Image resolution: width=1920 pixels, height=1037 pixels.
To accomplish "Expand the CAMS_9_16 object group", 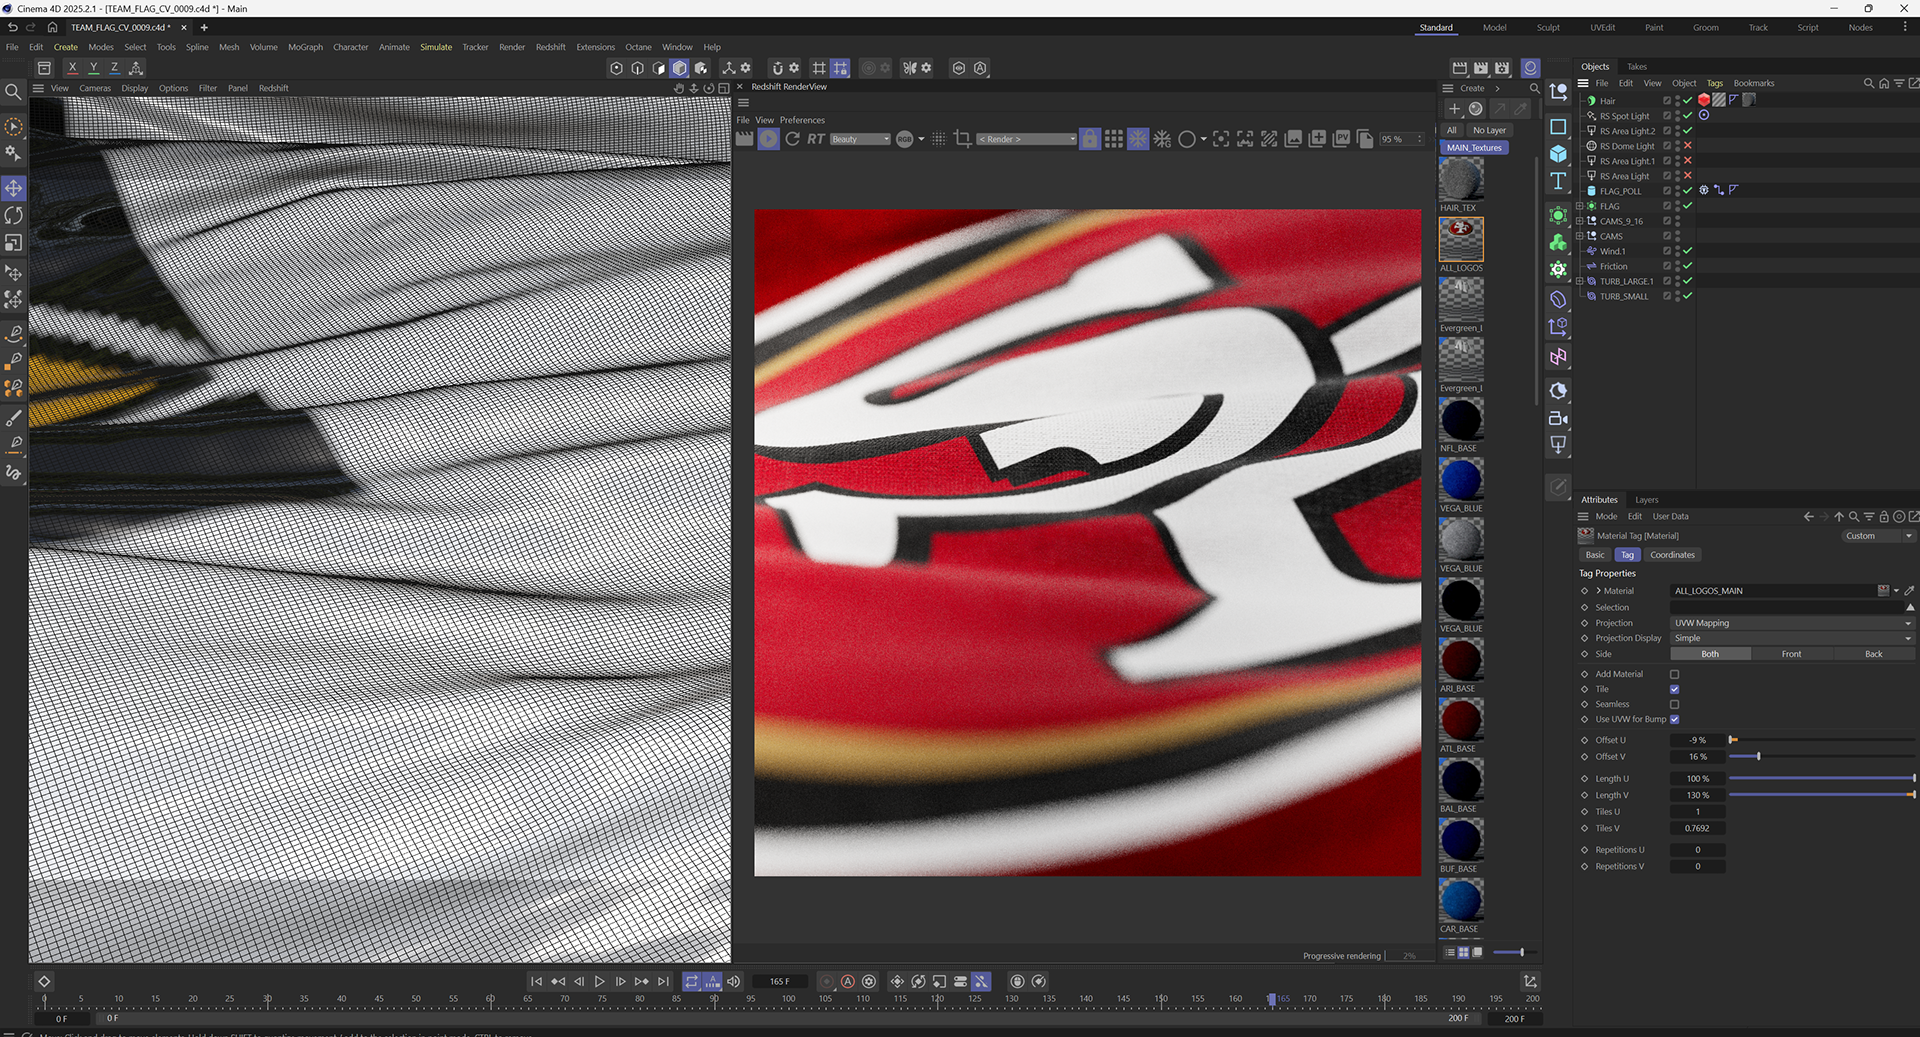I will point(1580,221).
